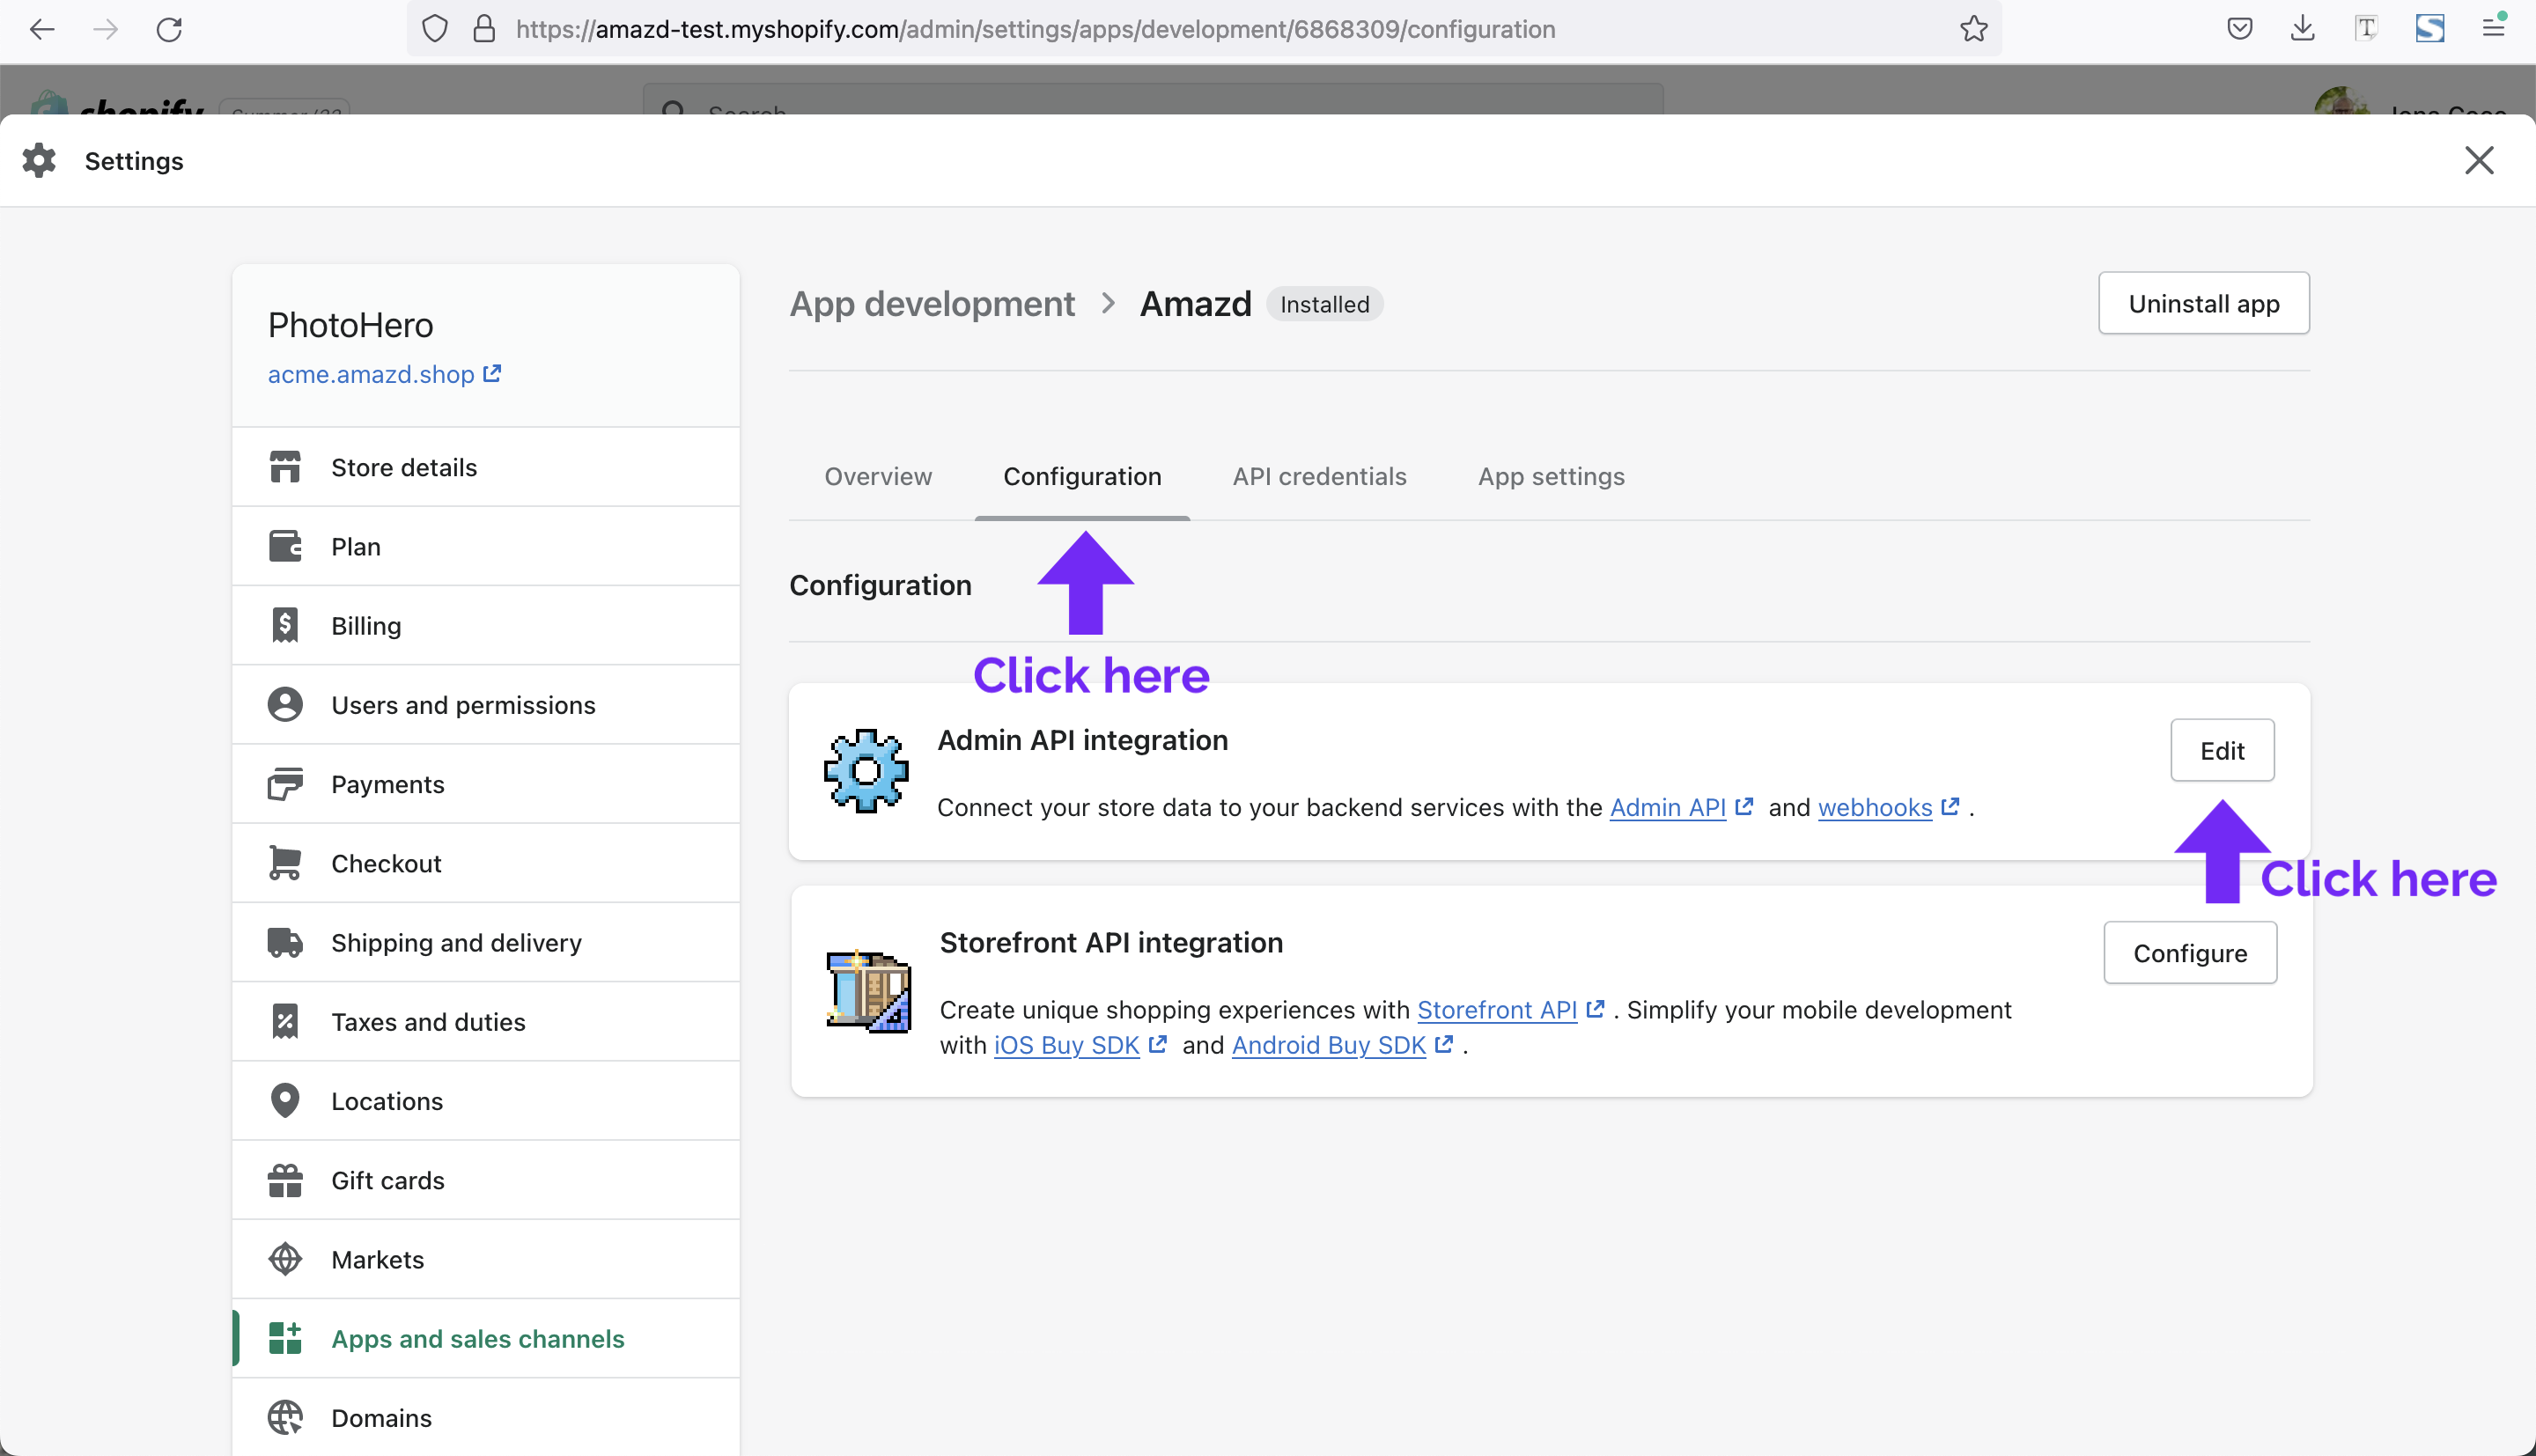Screen dimensions: 2536x1456
Task: Click the Gift cards label
Action: [388, 1181]
